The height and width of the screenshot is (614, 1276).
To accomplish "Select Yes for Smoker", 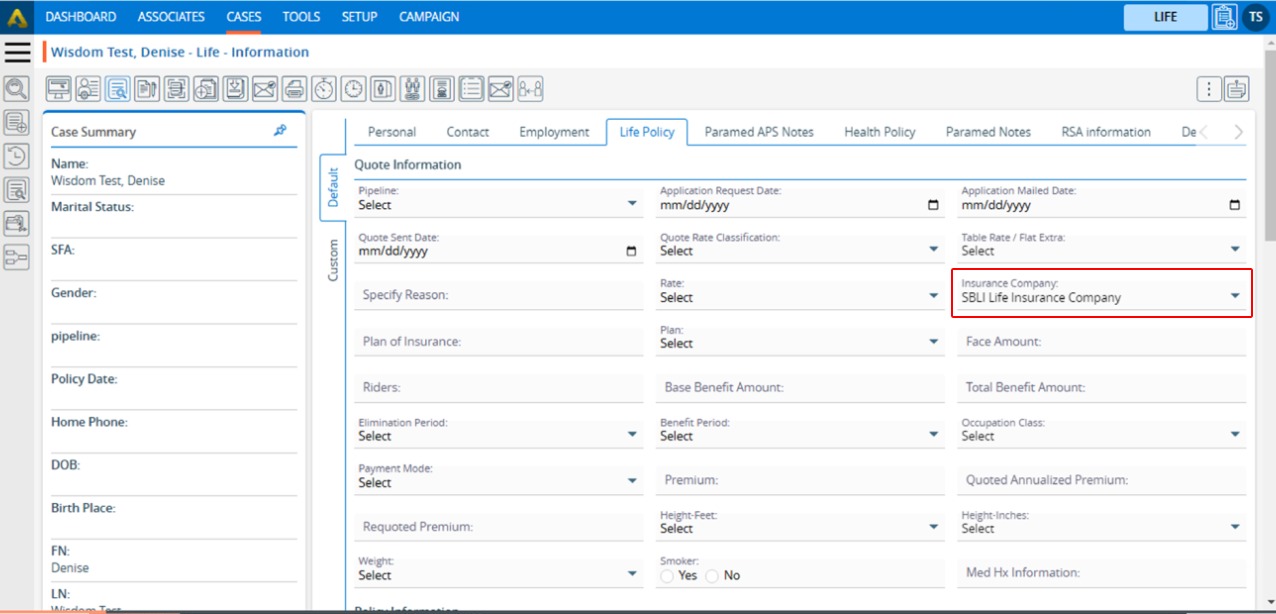I will (x=668, y=576).
